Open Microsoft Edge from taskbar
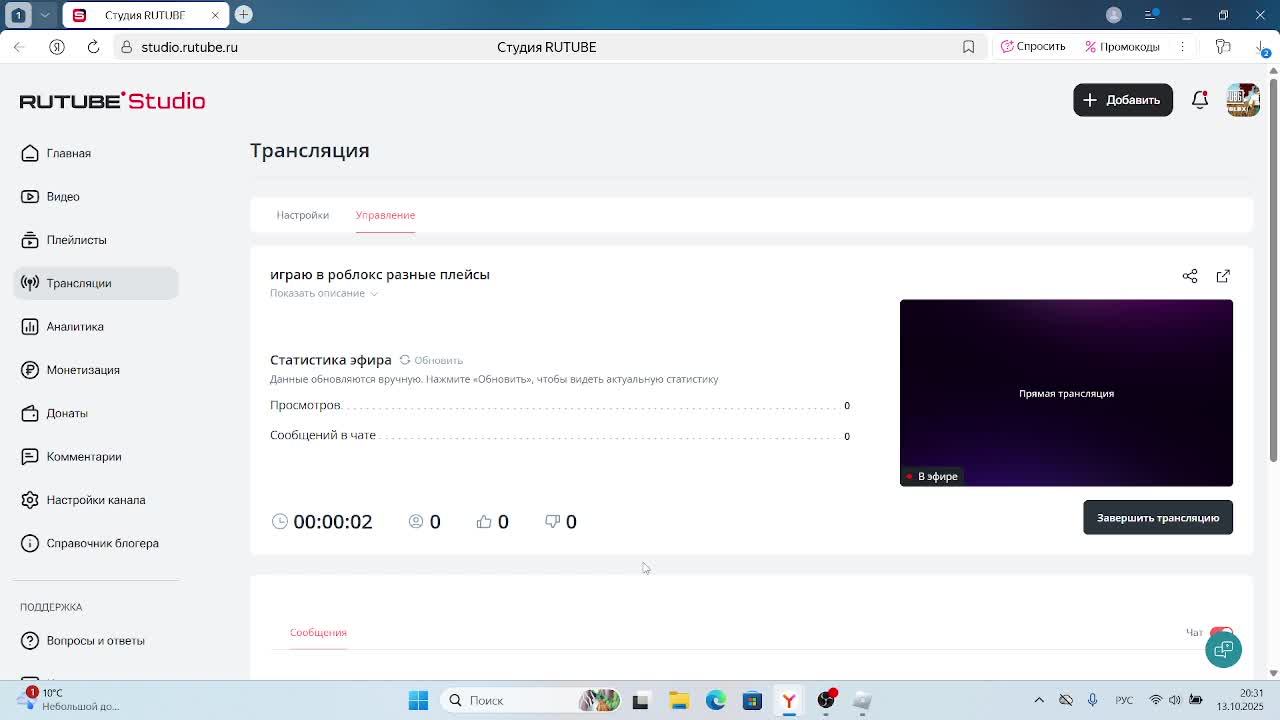1280x720 pixels. click(x=715, y=700)
